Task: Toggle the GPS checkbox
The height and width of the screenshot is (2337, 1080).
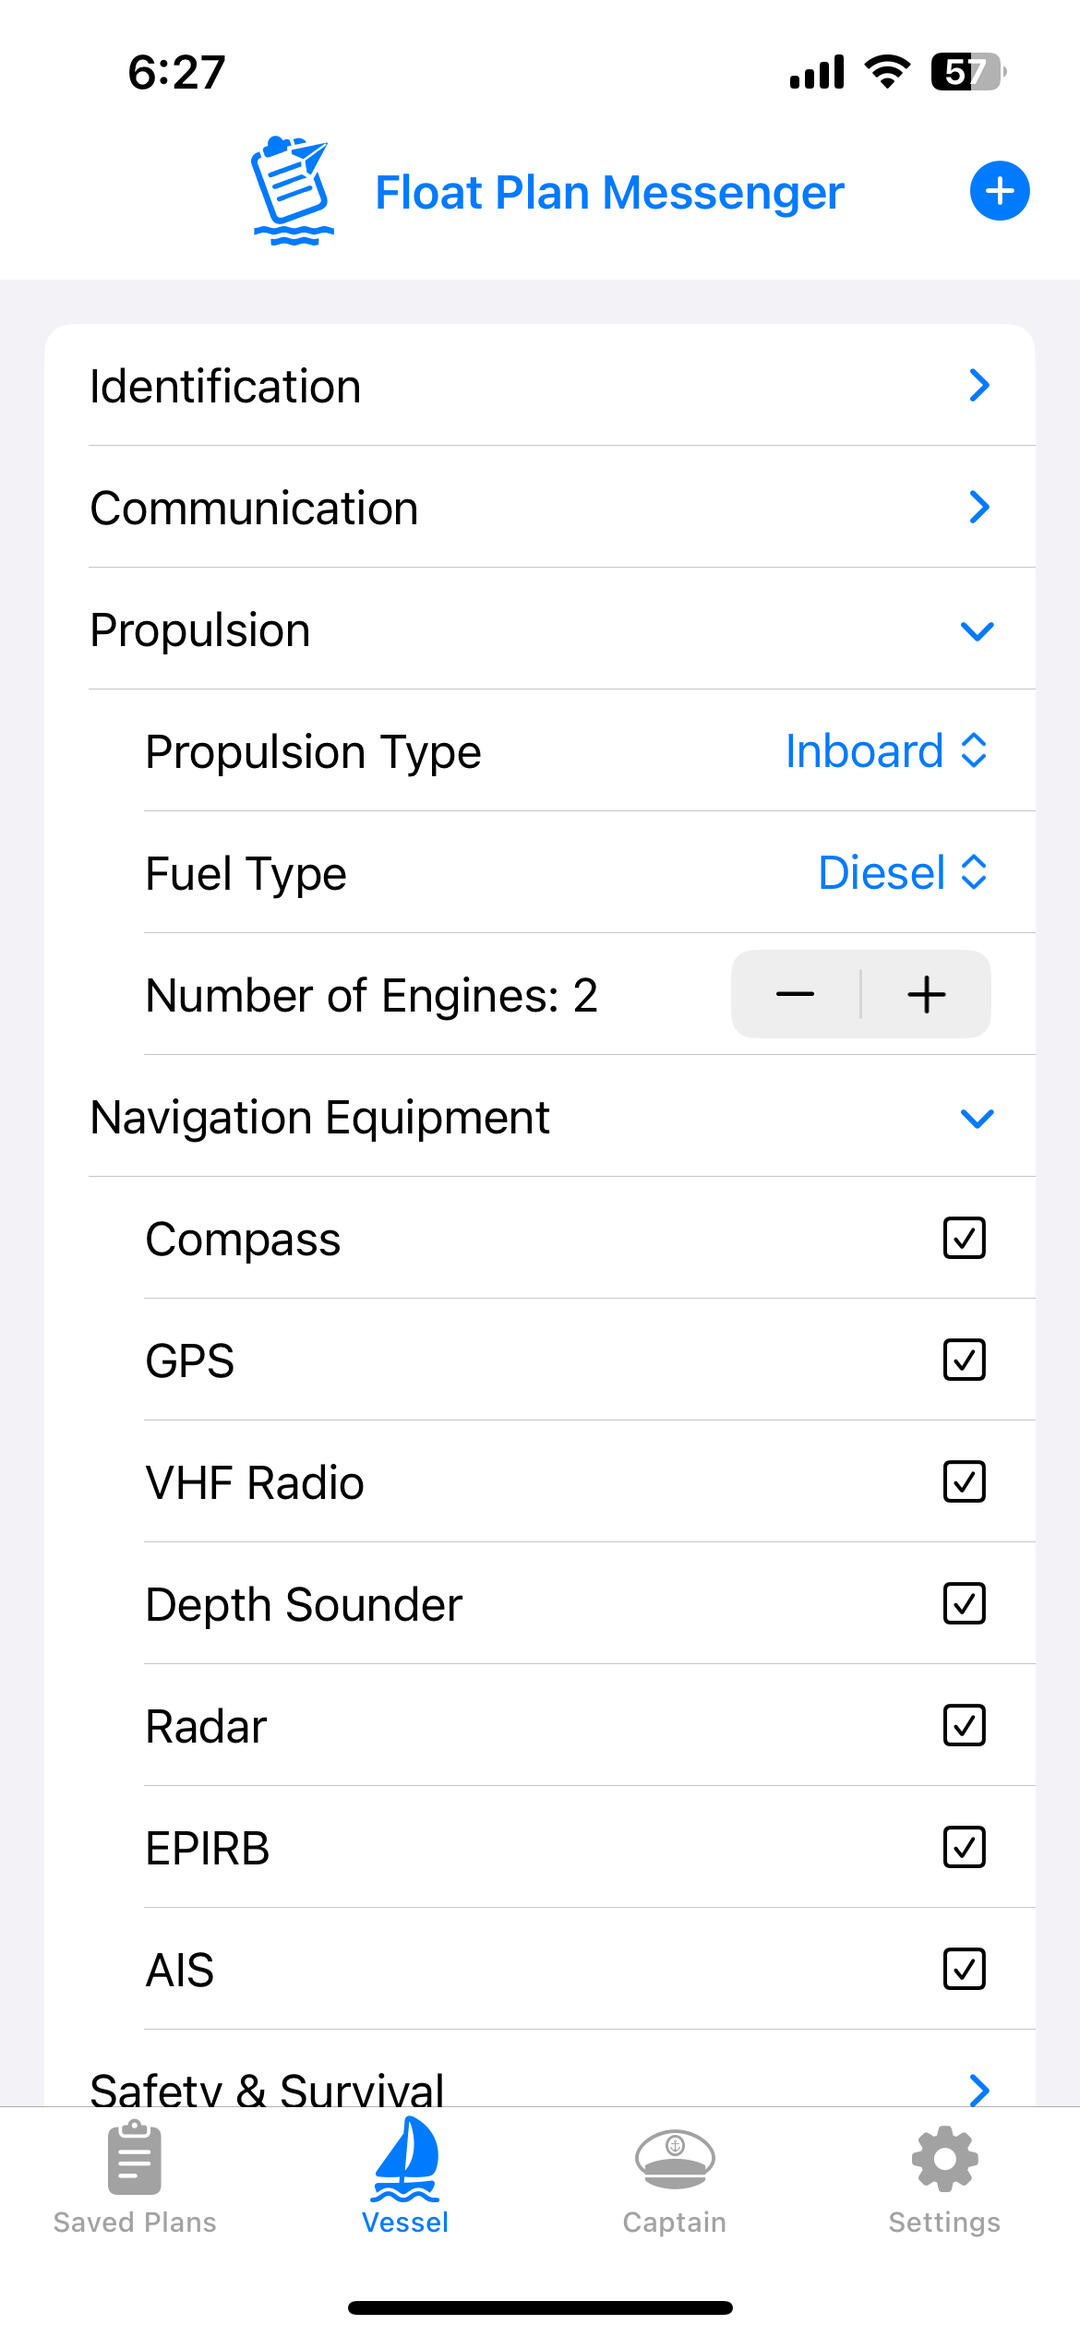Action: tap(964, 1360)
